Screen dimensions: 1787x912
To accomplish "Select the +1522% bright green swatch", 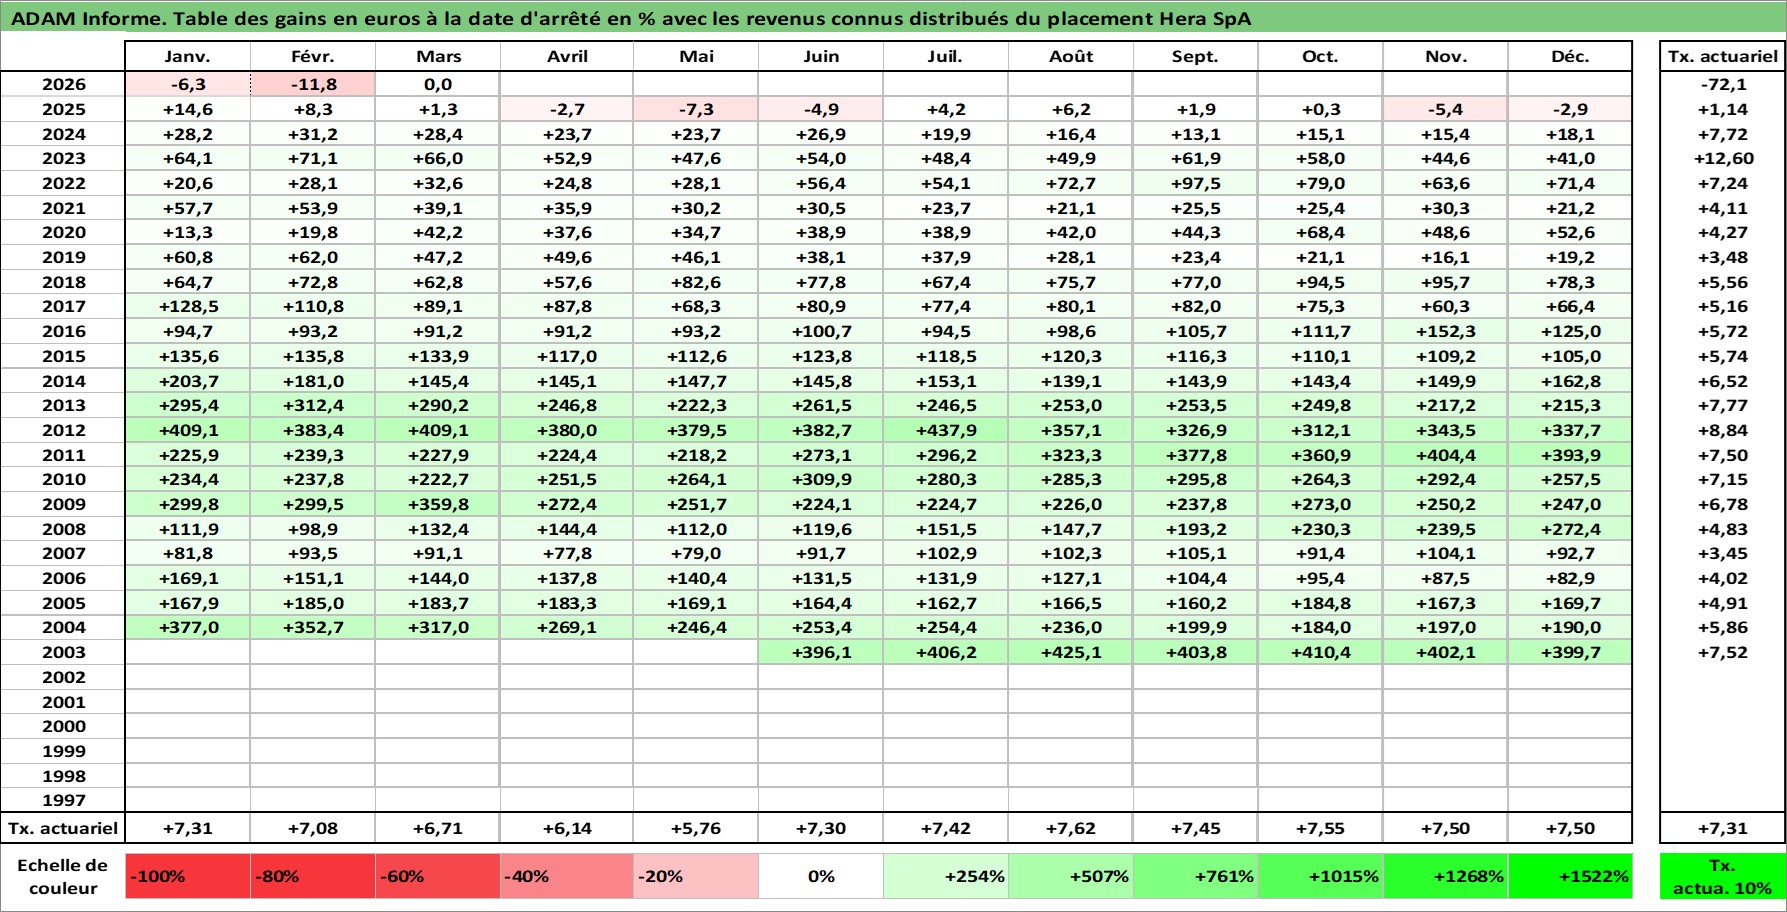I will [x=1570, y=876].
